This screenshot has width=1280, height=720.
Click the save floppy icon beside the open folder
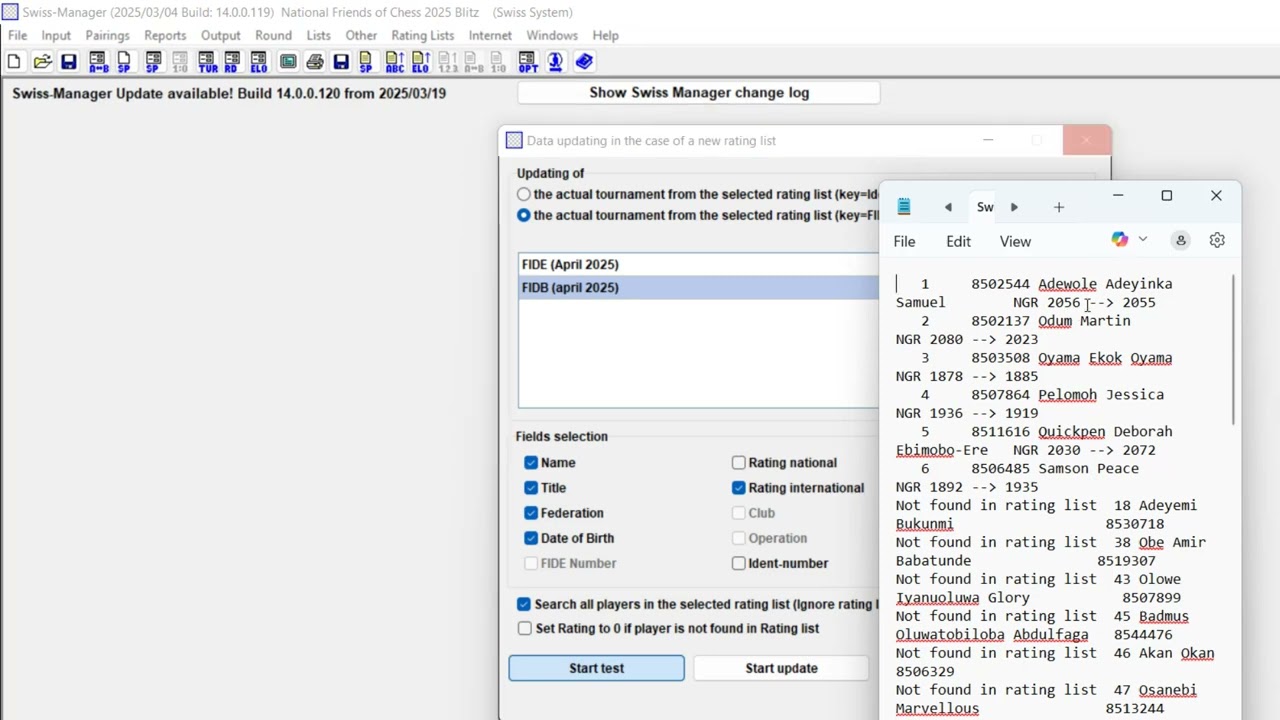pos(69,62)
